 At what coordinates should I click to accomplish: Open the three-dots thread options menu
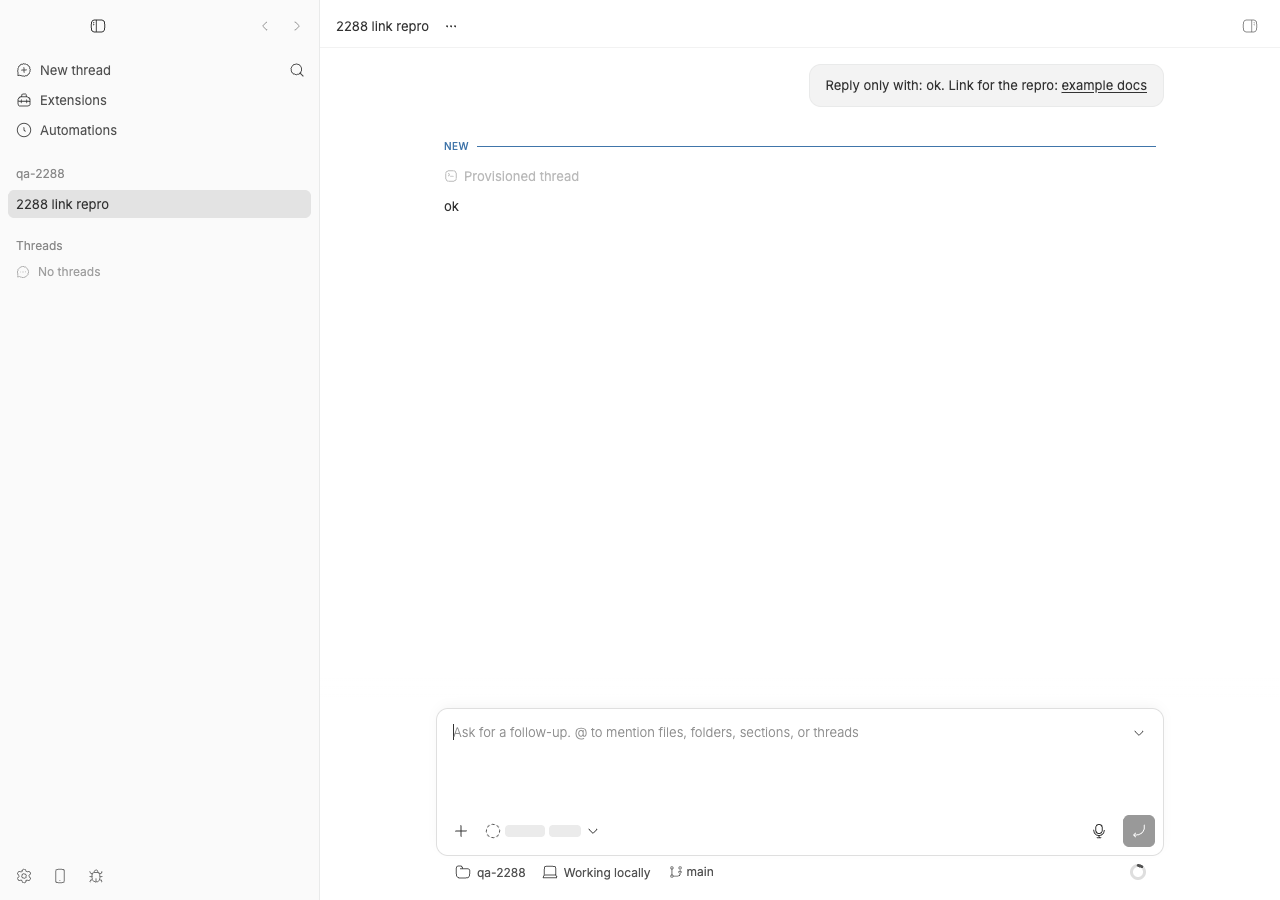pos(451,26)
